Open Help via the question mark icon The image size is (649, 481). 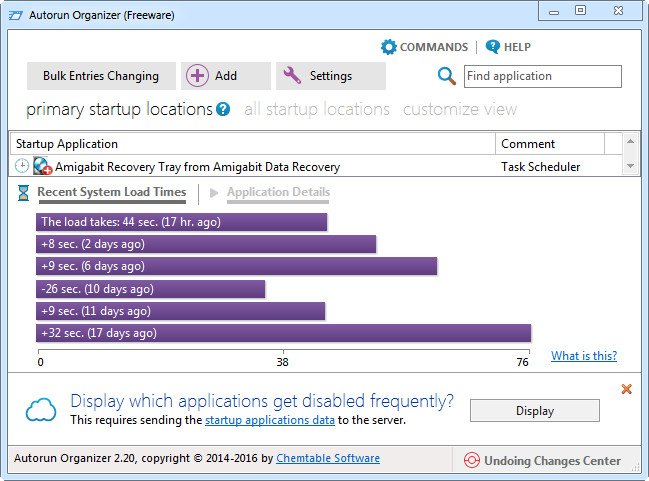point(492,47)
